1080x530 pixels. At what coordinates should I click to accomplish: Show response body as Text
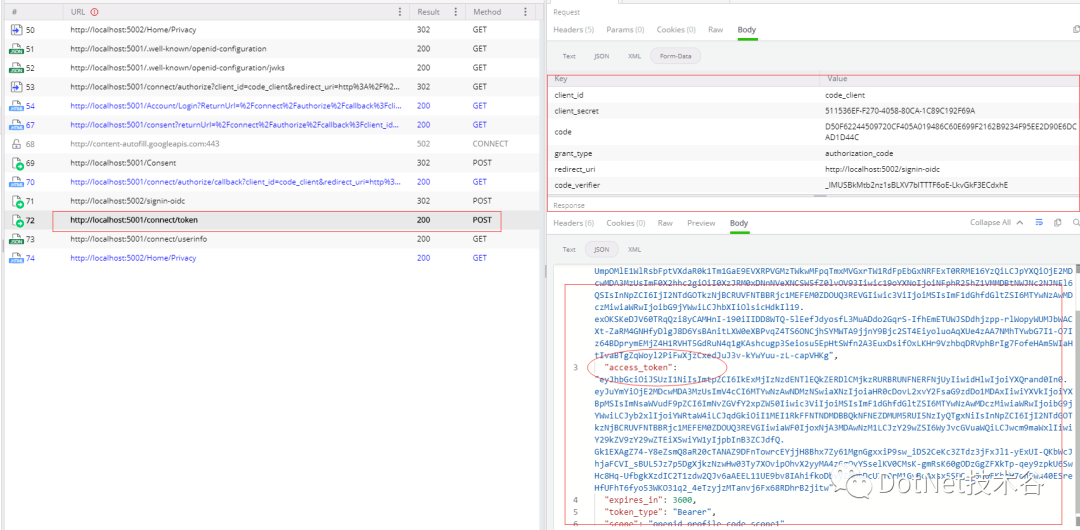(569, 249)
